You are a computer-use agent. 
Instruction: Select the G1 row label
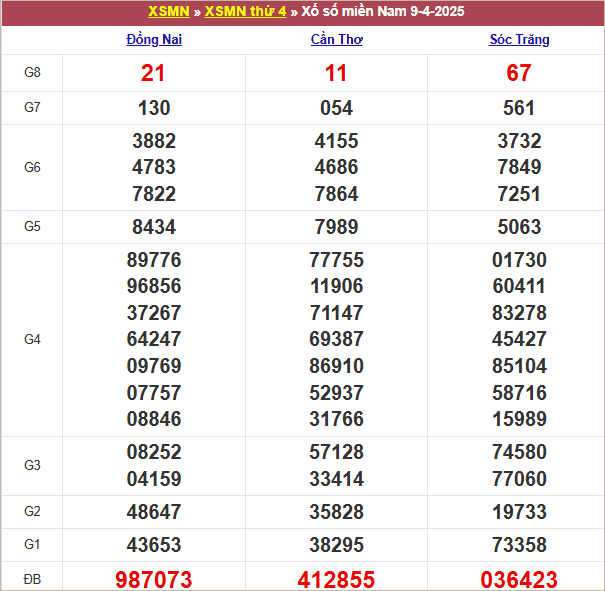(x=32, y=544)
